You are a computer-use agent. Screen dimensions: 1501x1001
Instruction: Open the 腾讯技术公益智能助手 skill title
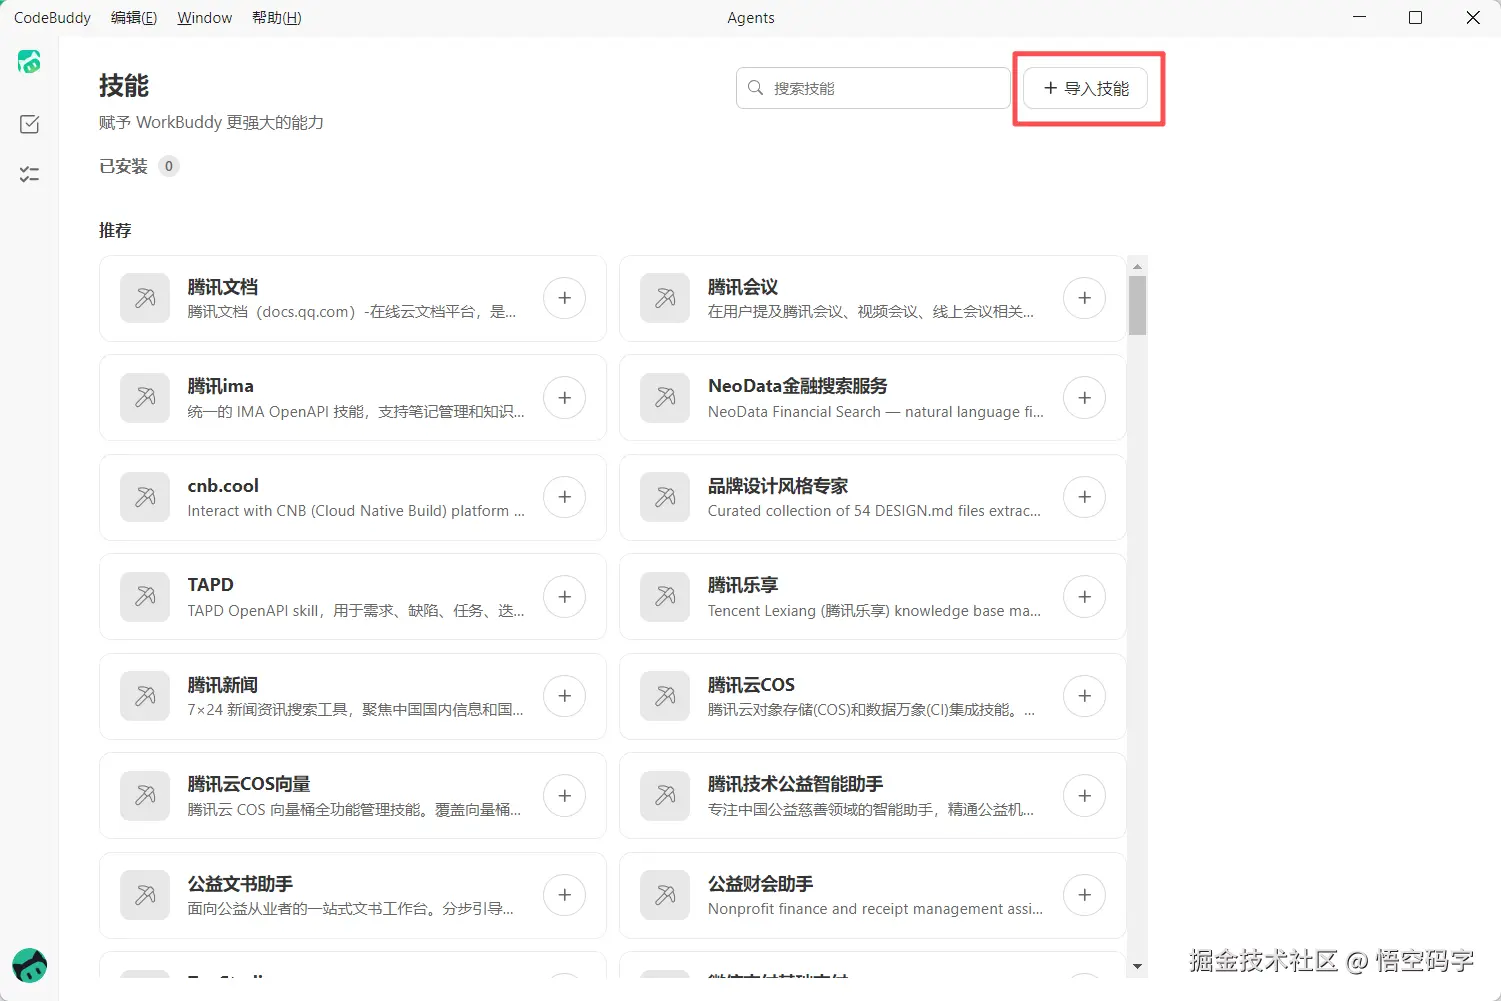tap(795, 784)
